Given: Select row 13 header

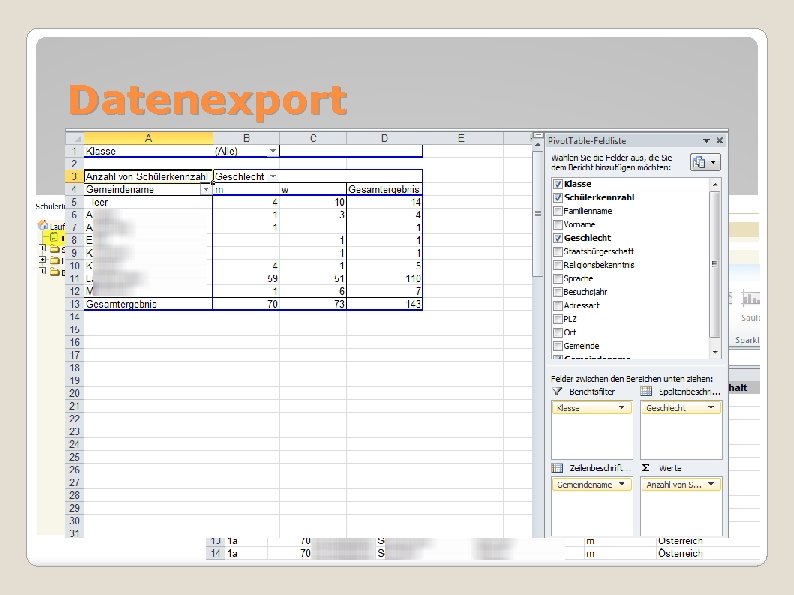Looking at the screenshot, I should [x=75, y=304].
